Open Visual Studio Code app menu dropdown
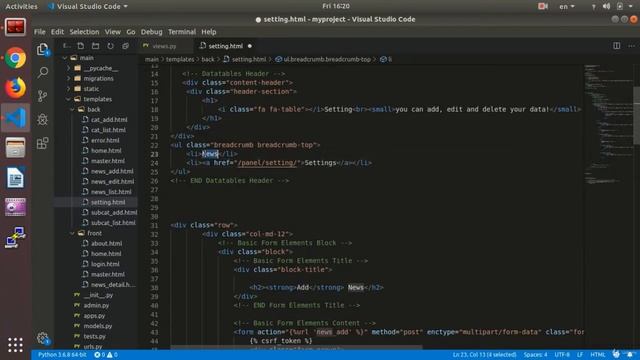Viewport: 640px width, 360px height. pos(88,6)
